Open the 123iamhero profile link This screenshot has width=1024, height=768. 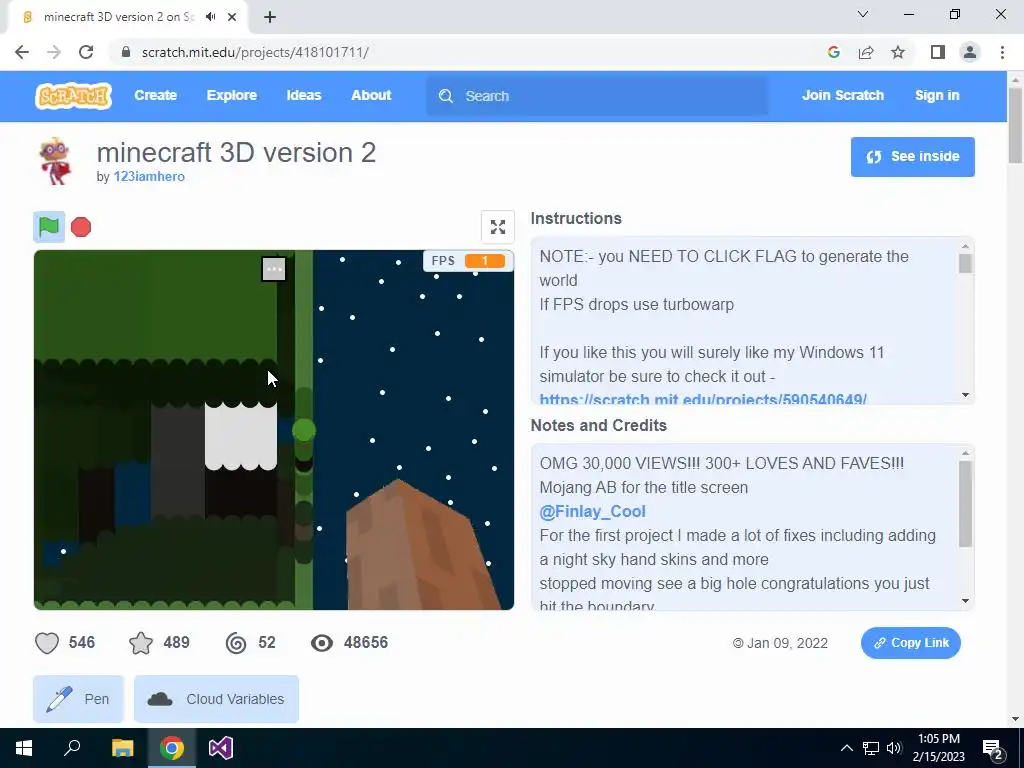coord(149,176)
